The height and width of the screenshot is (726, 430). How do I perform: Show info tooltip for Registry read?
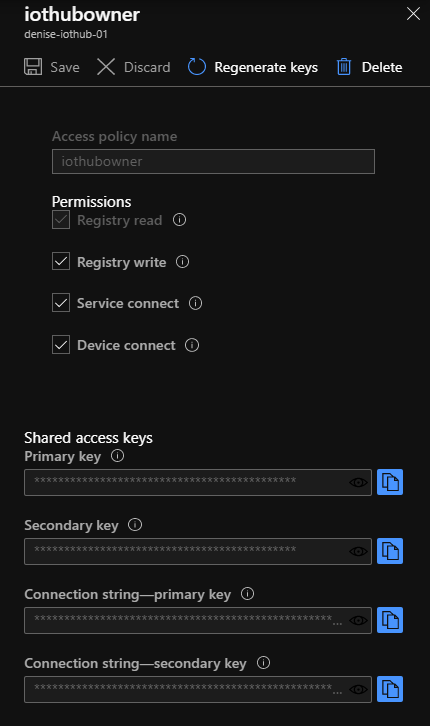pyautogui.click(x=180, y=220)
